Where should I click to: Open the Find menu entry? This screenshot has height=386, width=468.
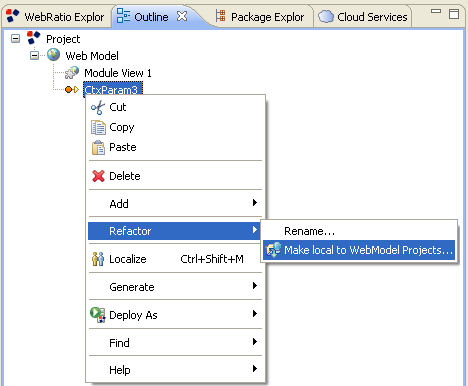click(x=175, y=343)
